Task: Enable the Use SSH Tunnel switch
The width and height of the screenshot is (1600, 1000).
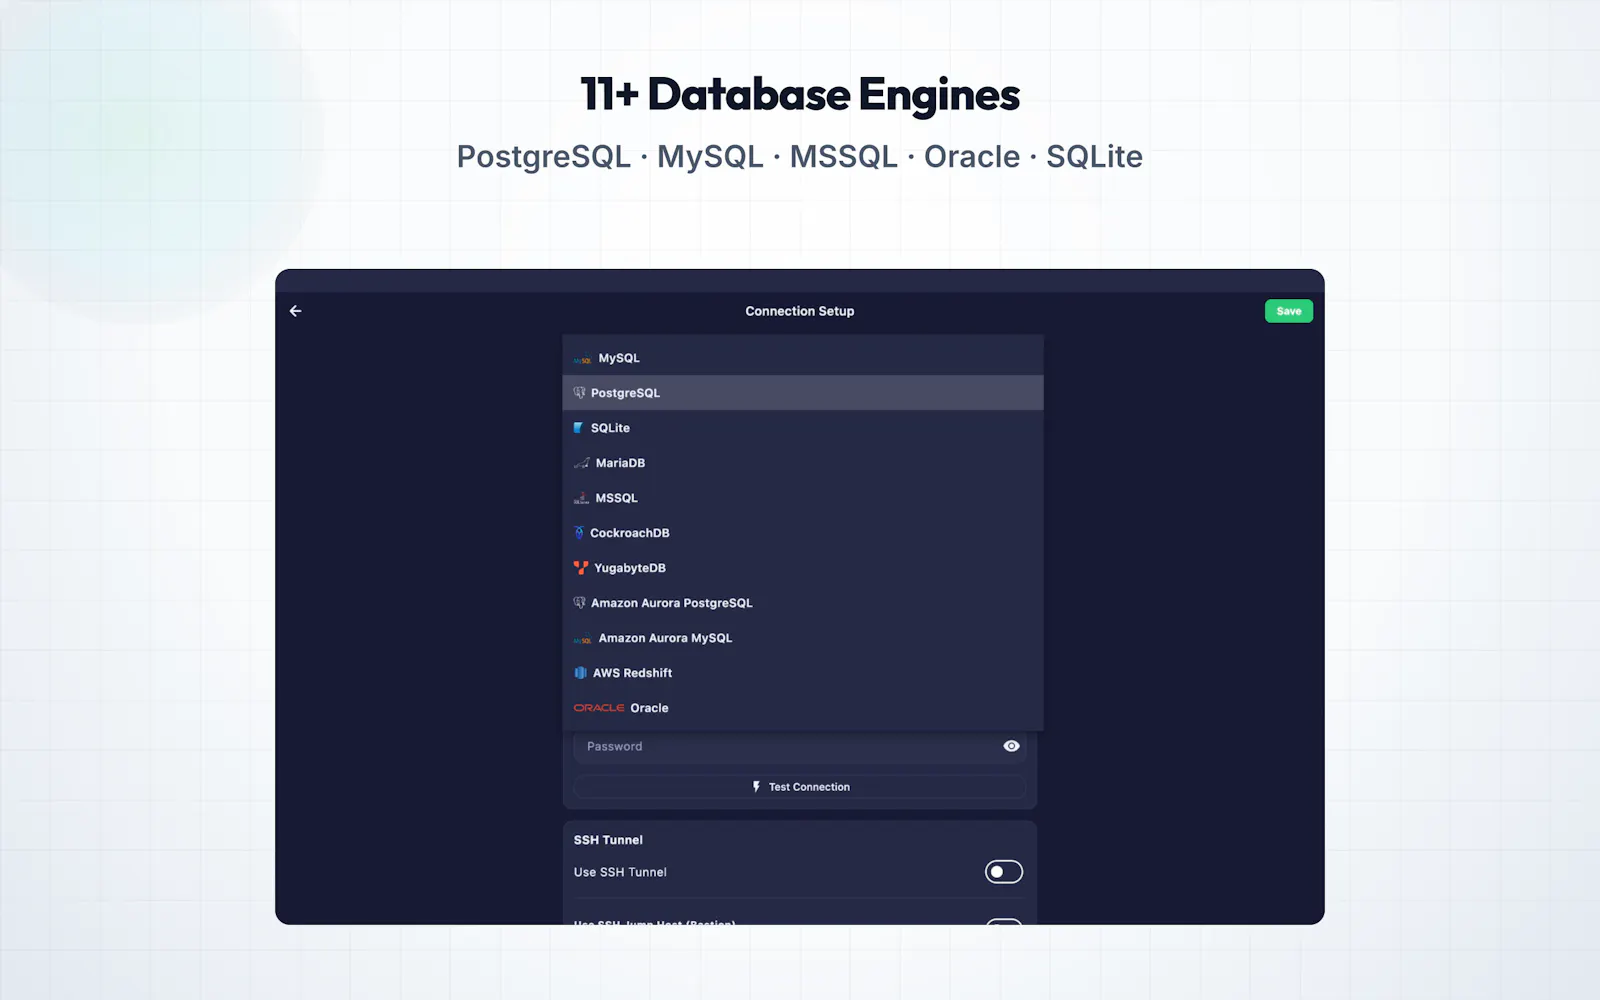Action: (1003, 872)
